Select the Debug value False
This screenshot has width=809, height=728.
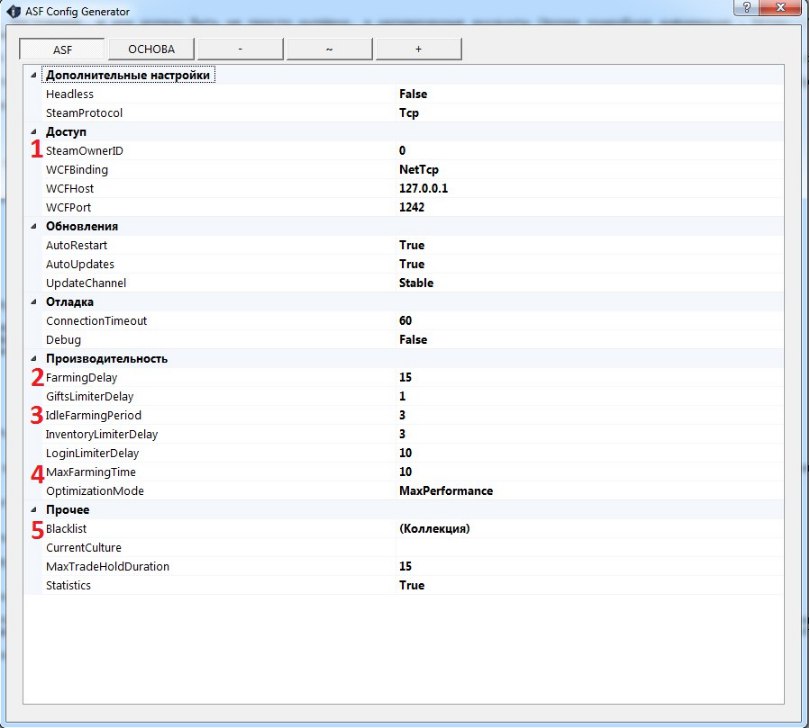click(413, 339)
